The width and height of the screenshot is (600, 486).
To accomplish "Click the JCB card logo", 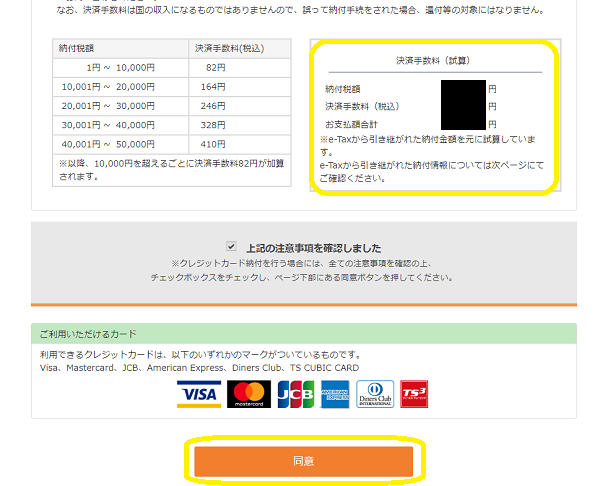I will (296, 394).
